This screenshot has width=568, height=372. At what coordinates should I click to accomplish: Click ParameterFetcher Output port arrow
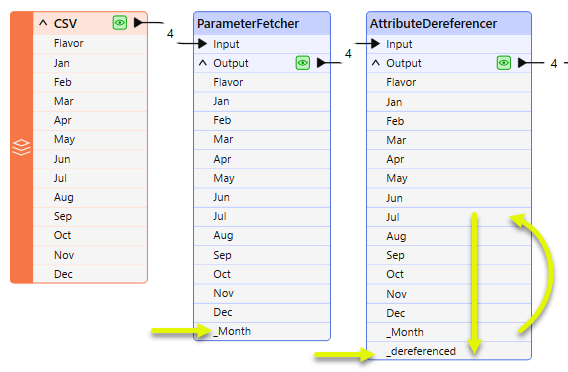click(x=321, y=63)
